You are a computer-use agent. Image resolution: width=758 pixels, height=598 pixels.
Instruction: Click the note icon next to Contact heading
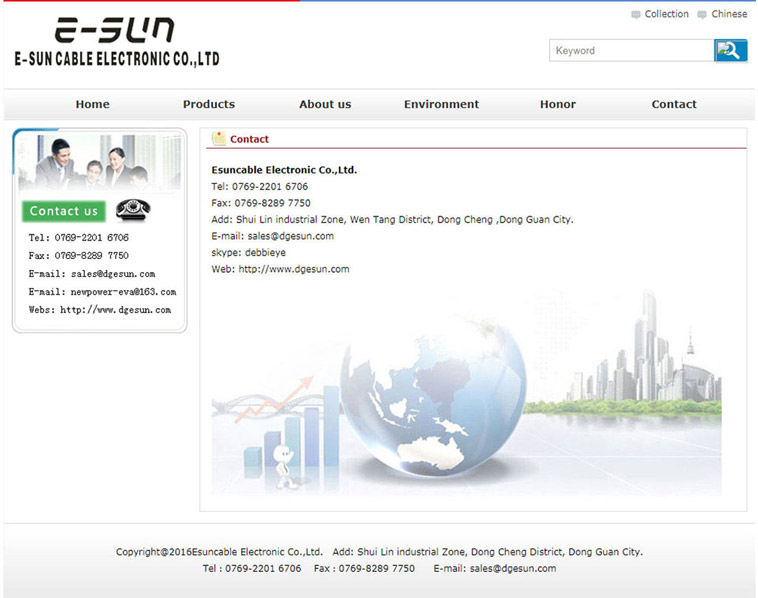pos(219,139)
